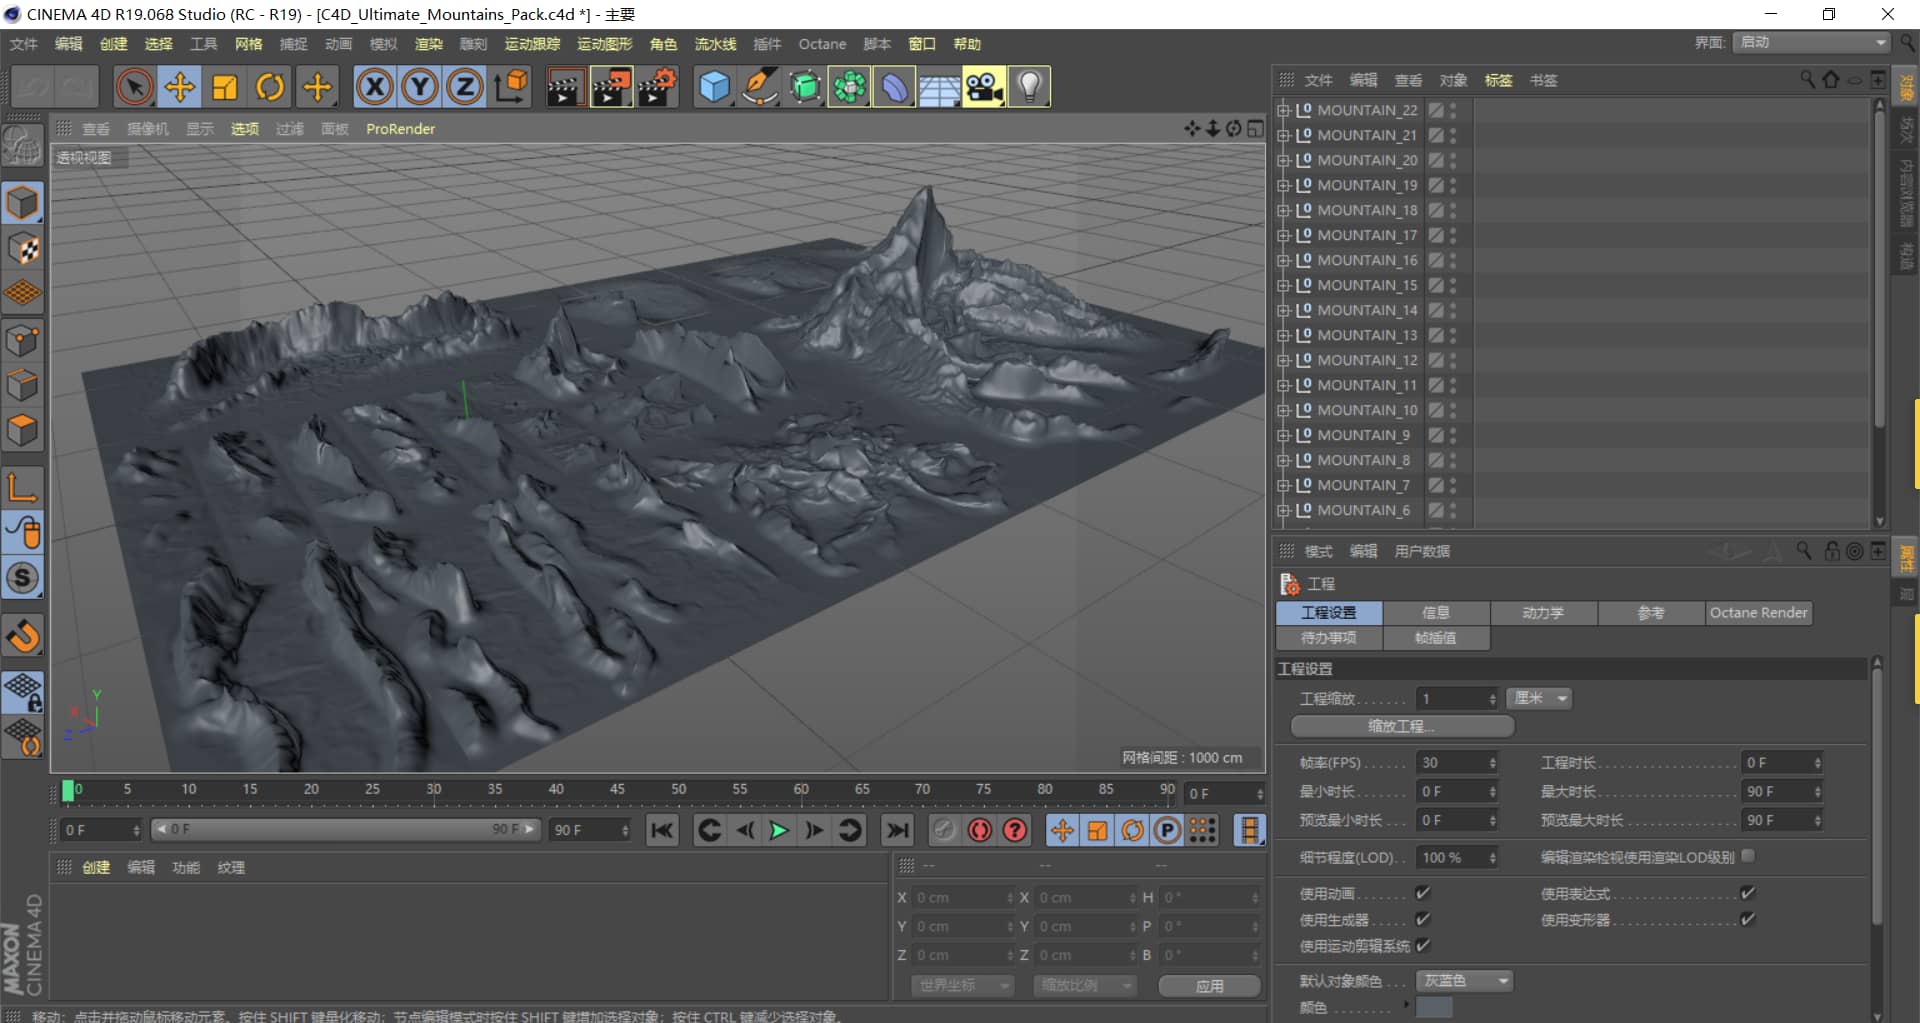Open the Octane menu
The image size is (1920, 1023).
pyautogui.click(x=822, y=44)
